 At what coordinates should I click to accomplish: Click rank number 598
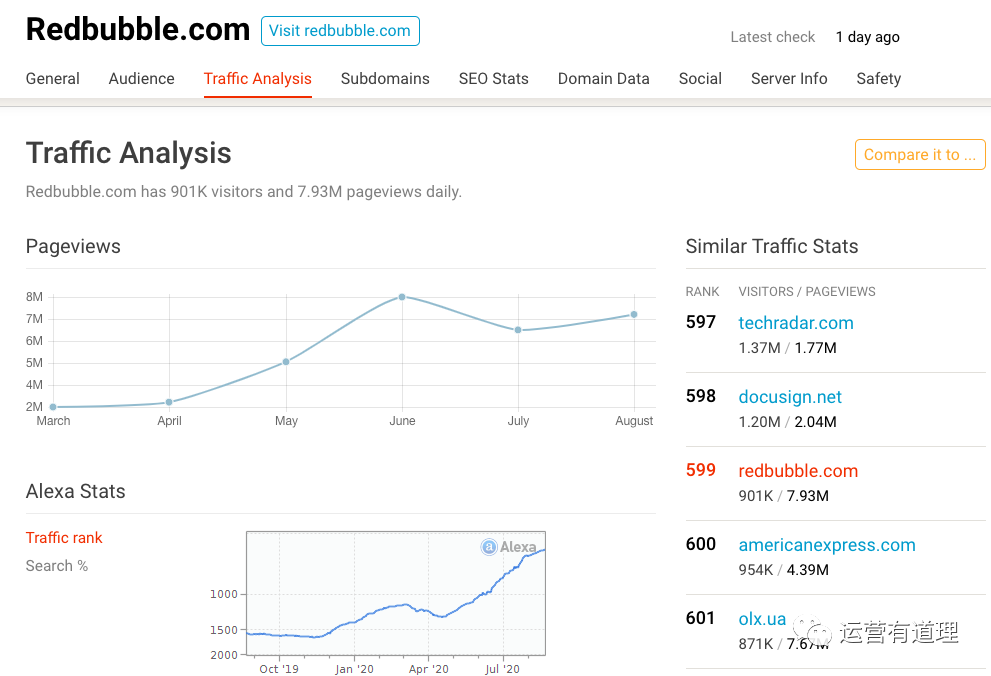[701, 396]
